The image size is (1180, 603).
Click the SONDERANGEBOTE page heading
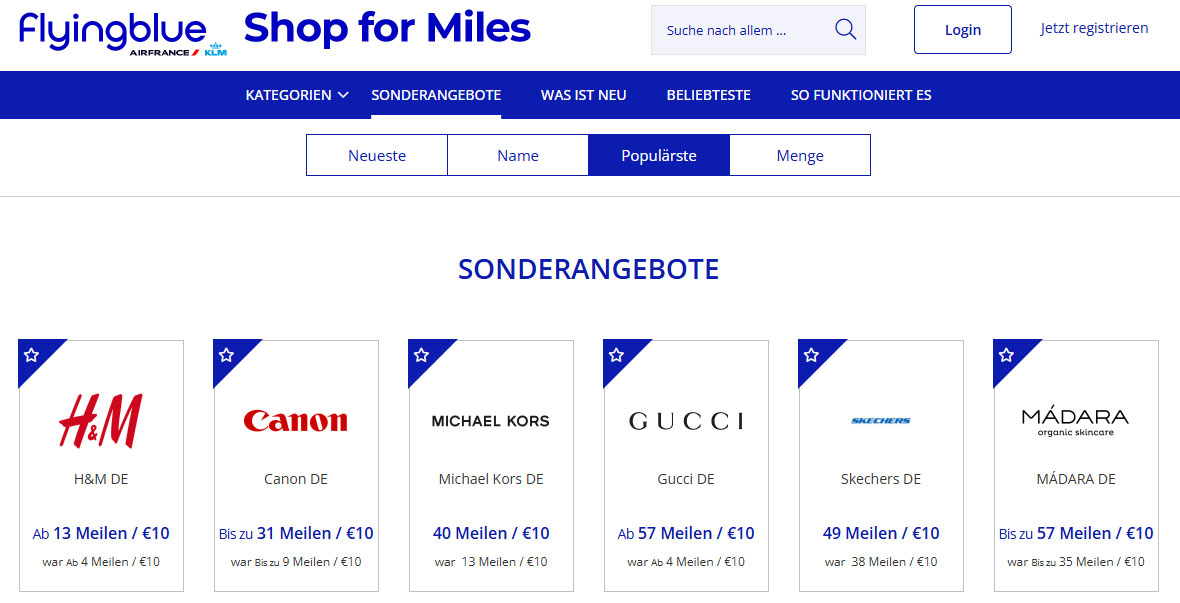588,269
